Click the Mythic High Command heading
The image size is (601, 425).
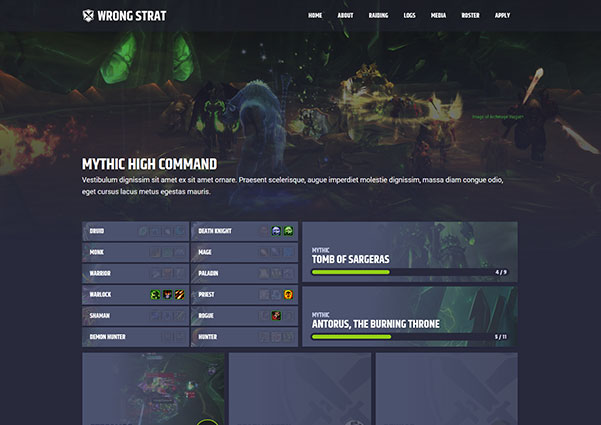pyautogui.click(x=149, y=164)
